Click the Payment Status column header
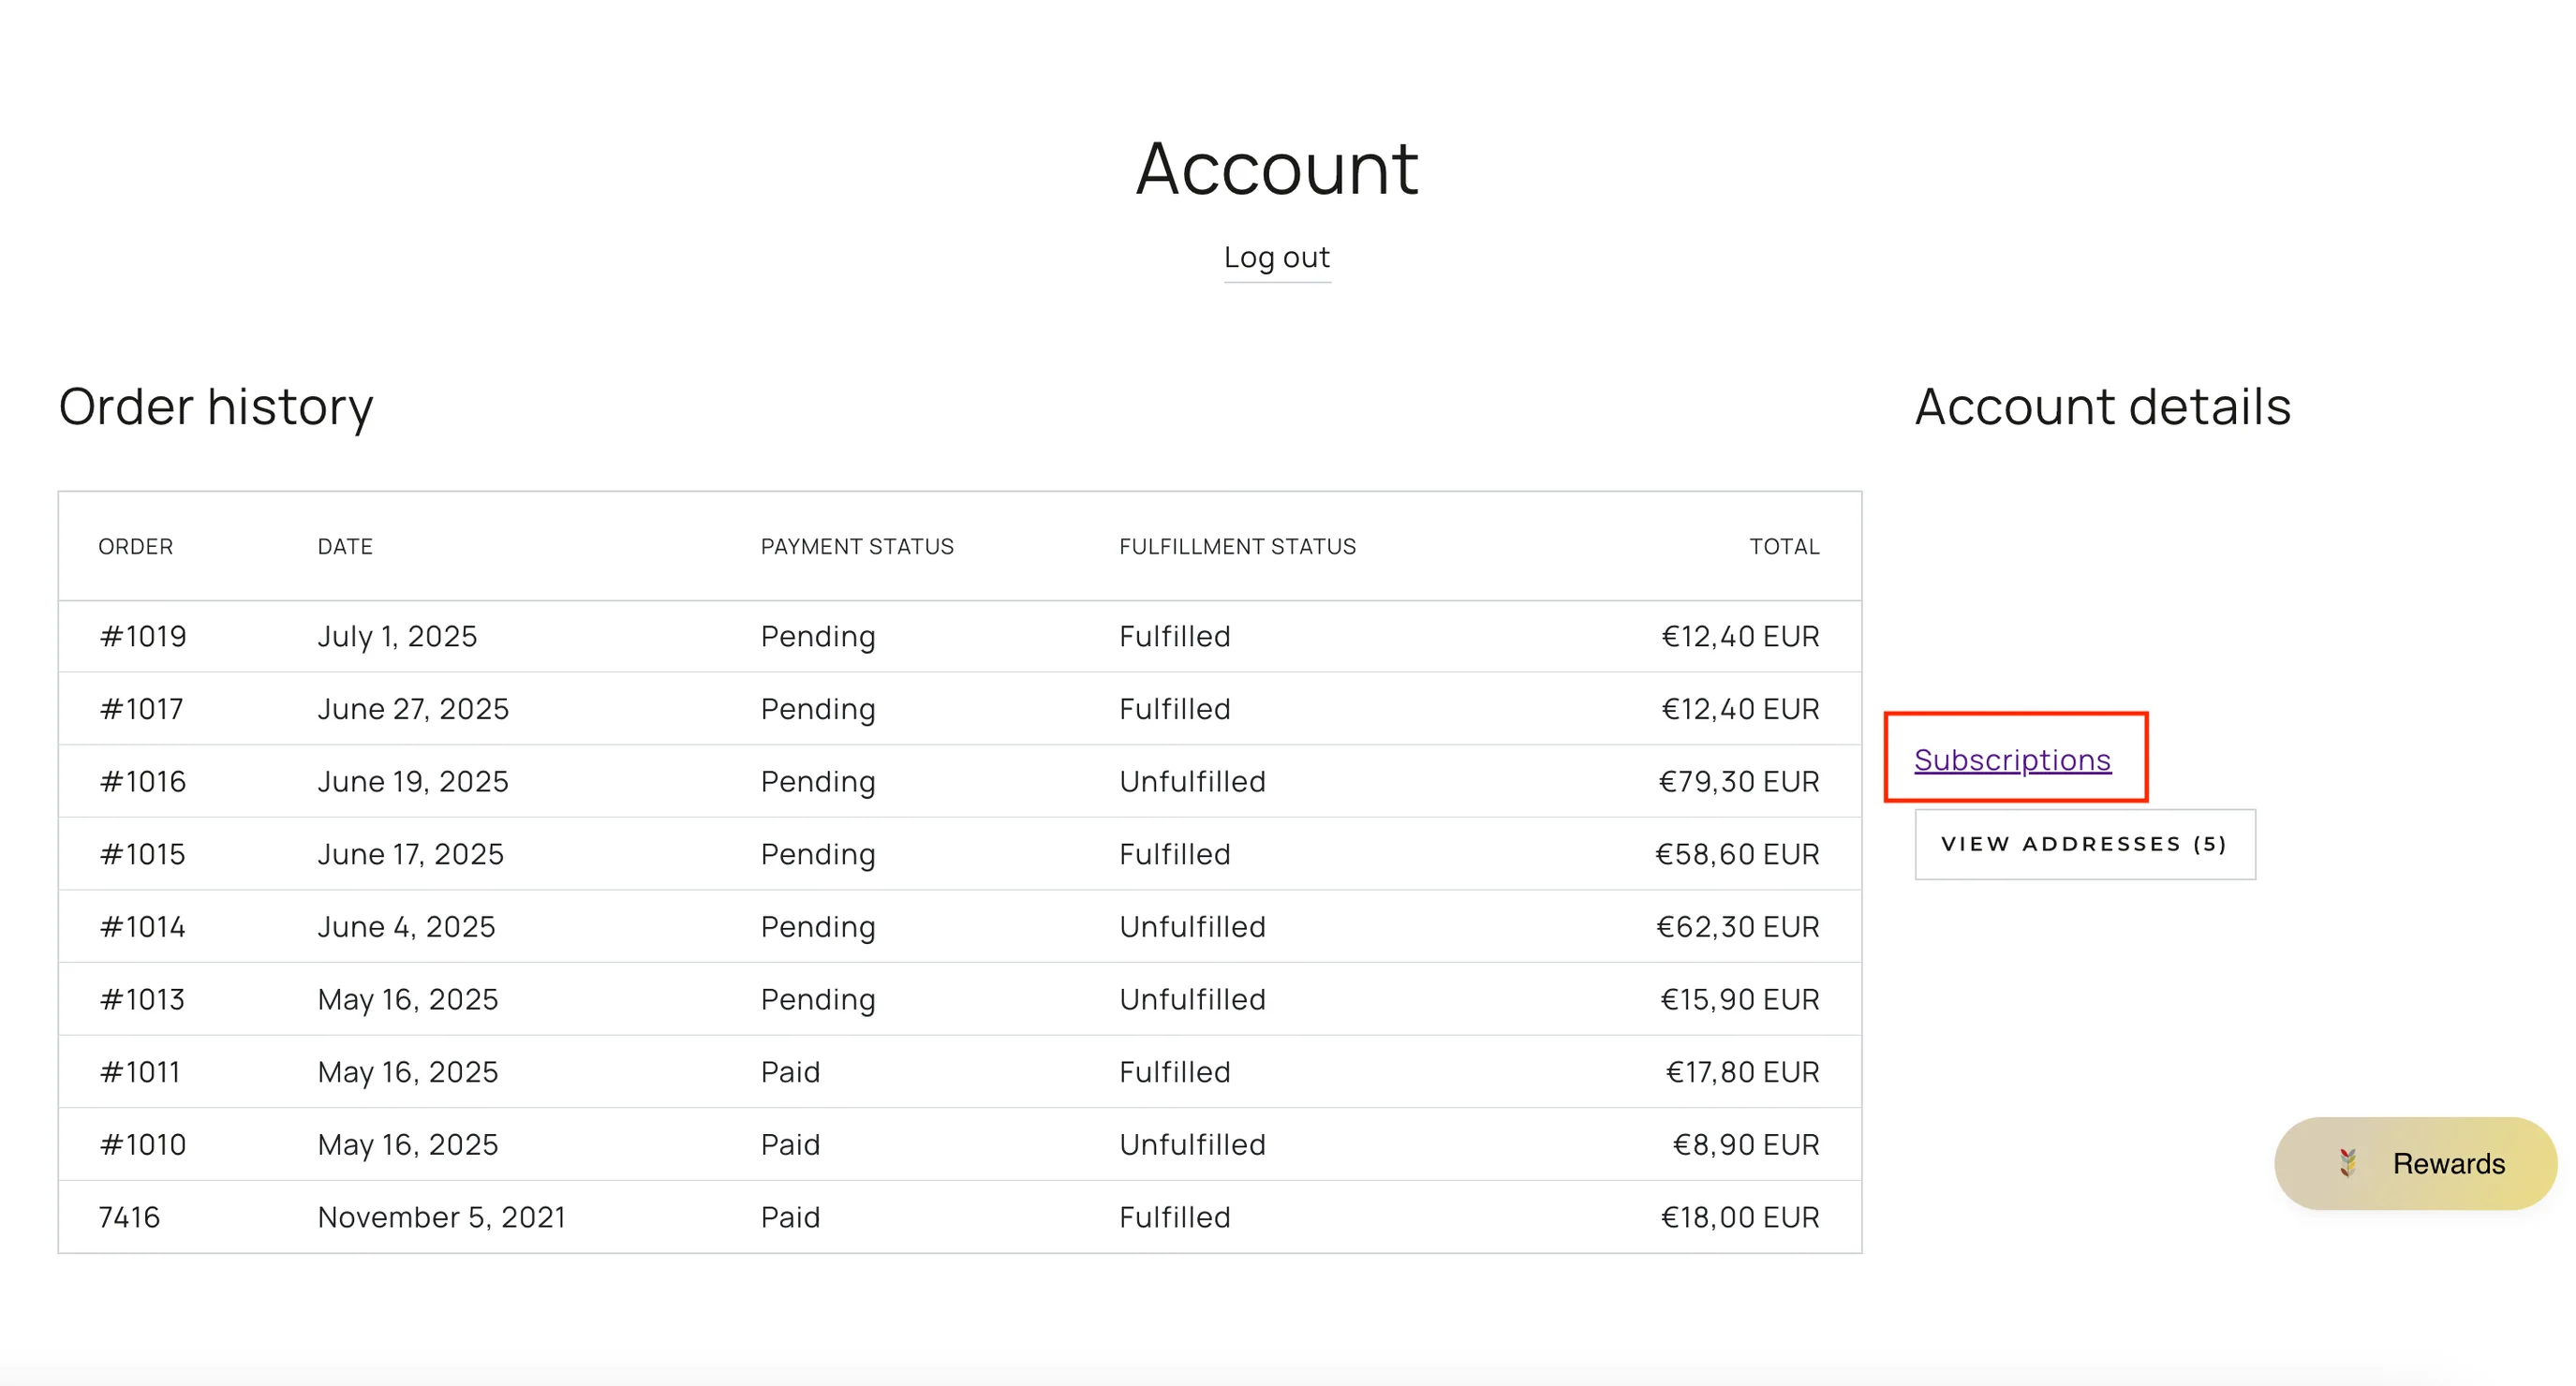This screenshot has width=2576, height=1386. point(857,547)
